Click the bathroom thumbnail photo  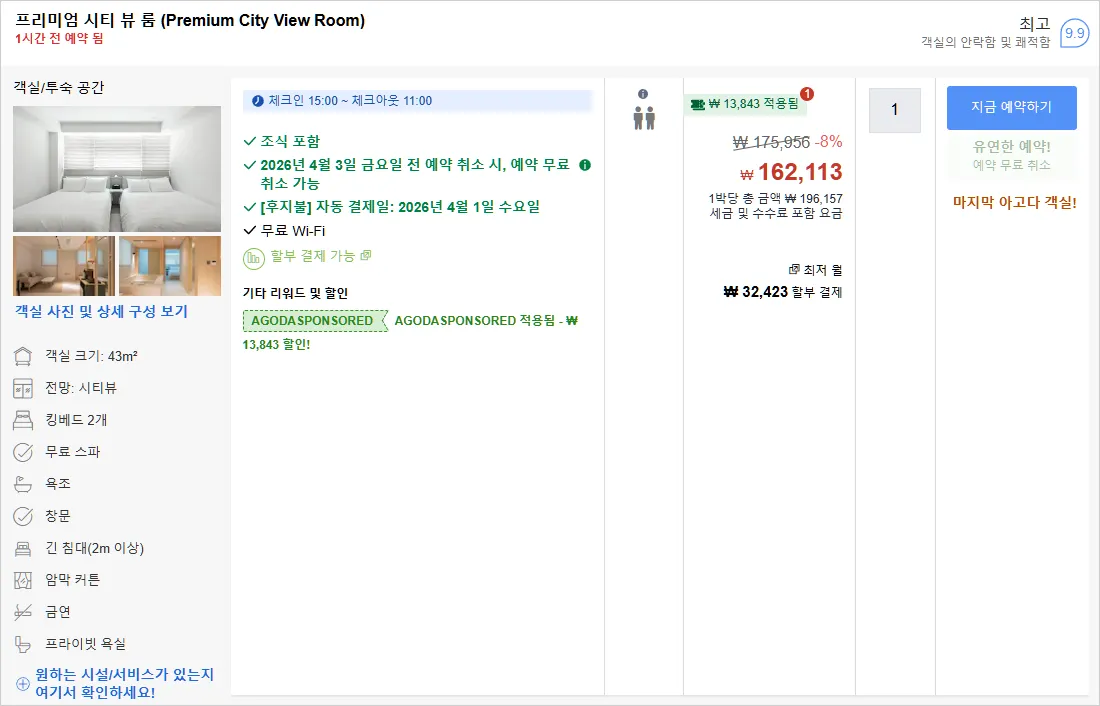pyautogui.click(x=170, y=266)
